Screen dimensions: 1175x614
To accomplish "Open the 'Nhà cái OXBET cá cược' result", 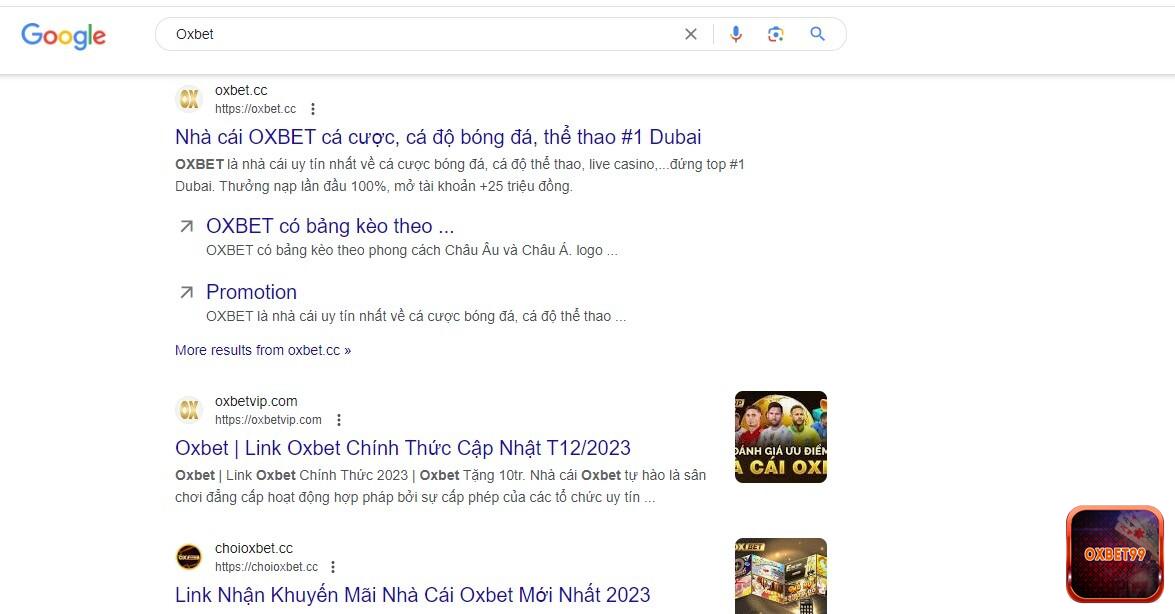I will point(438,137).
